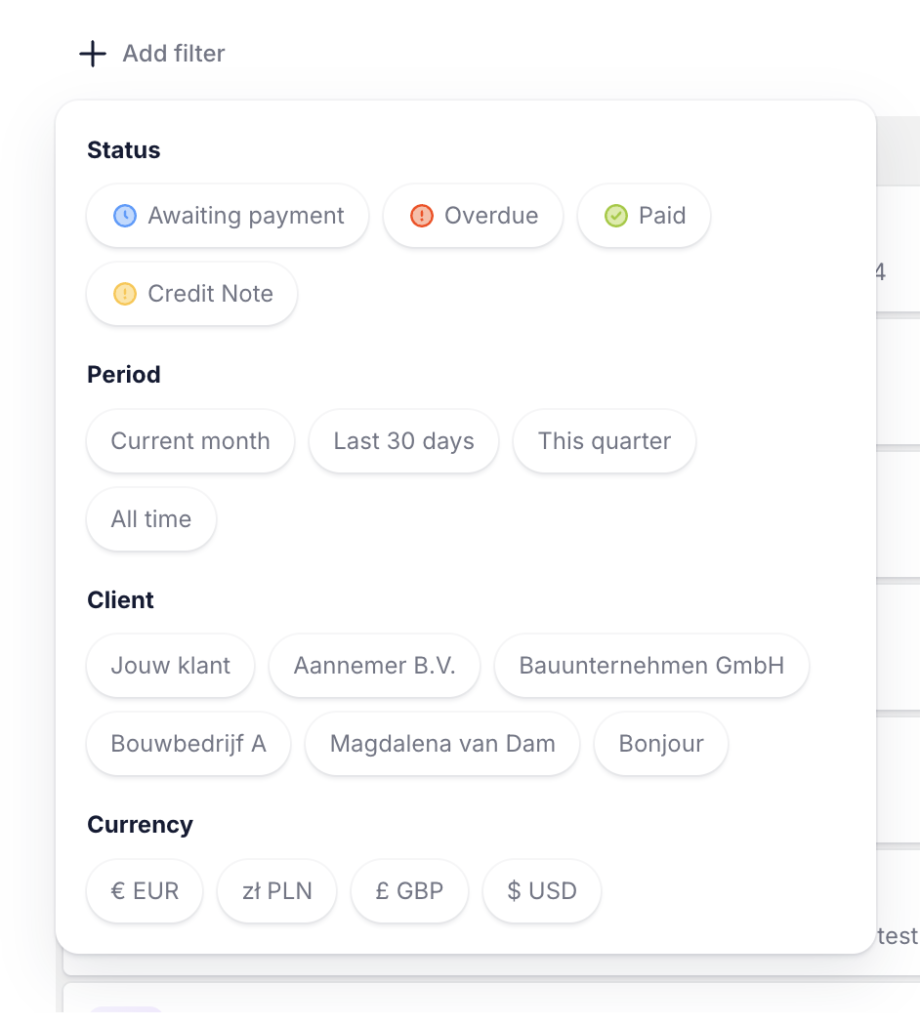Choose the This quarter period
Image resolution: width=920 pixels, height=1024 pixels.
(604, 441)
